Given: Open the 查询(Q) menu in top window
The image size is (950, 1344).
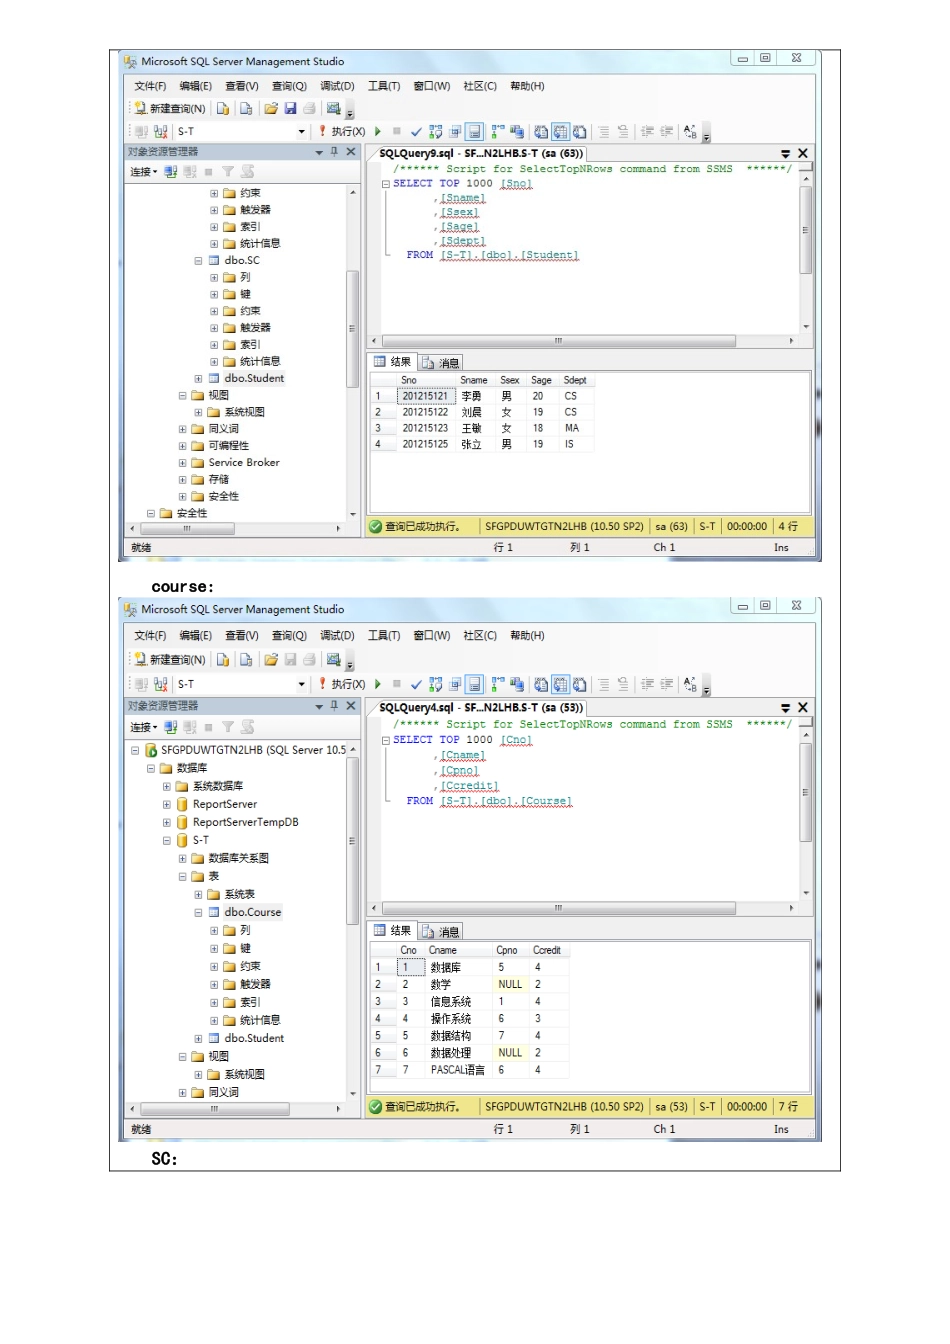Looking at the screenshot, I should 289,86.
